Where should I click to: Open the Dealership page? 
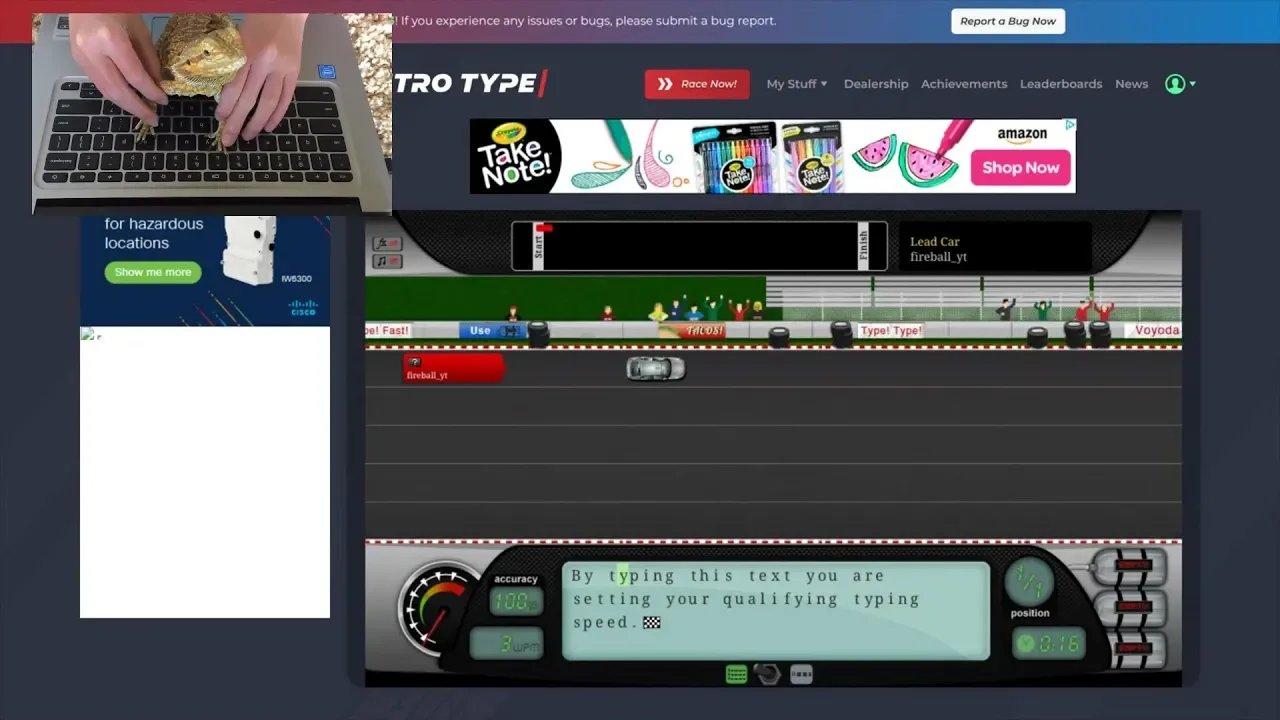(x=876, y=84)
